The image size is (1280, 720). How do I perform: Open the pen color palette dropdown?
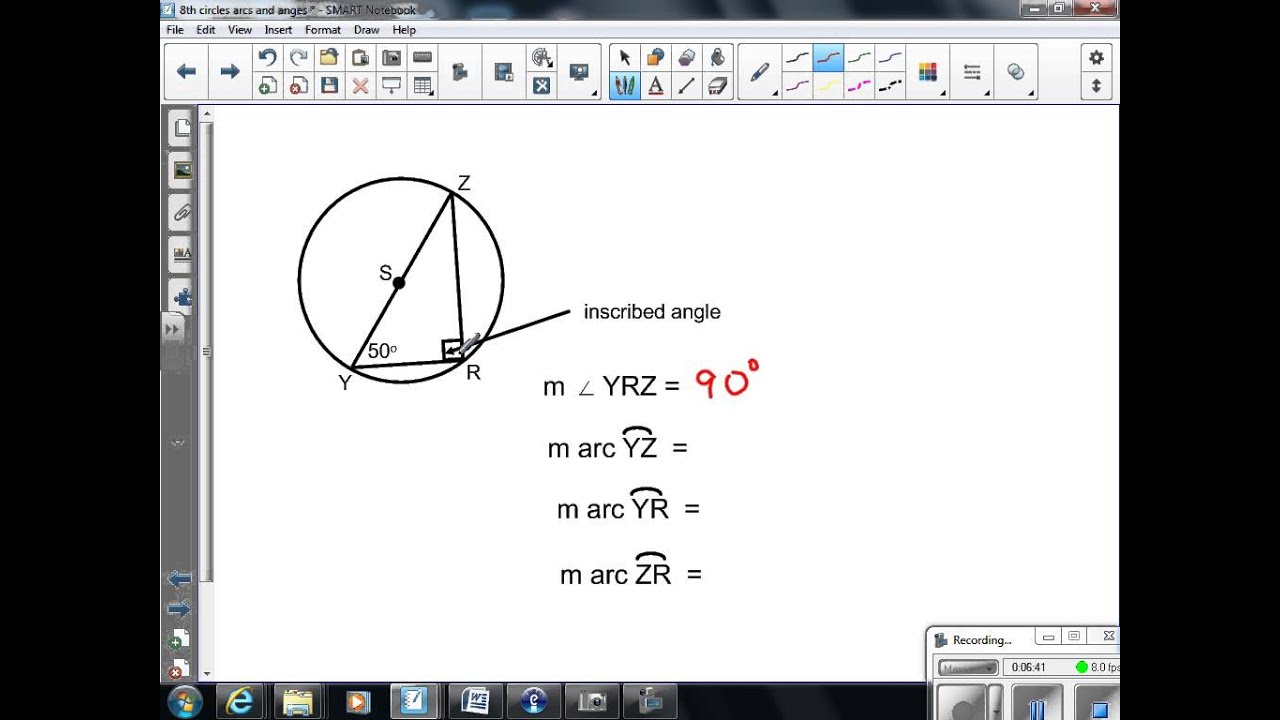pyautogui.click(x=929, y=72)
